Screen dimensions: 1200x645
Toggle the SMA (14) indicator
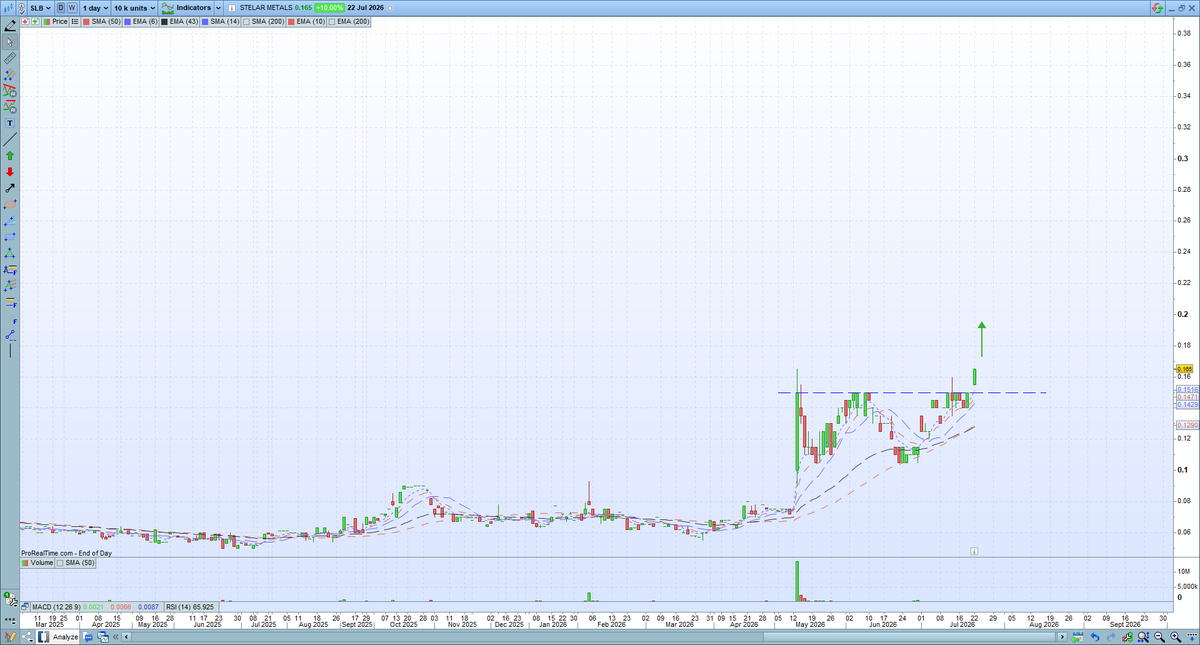coord(220,21)
